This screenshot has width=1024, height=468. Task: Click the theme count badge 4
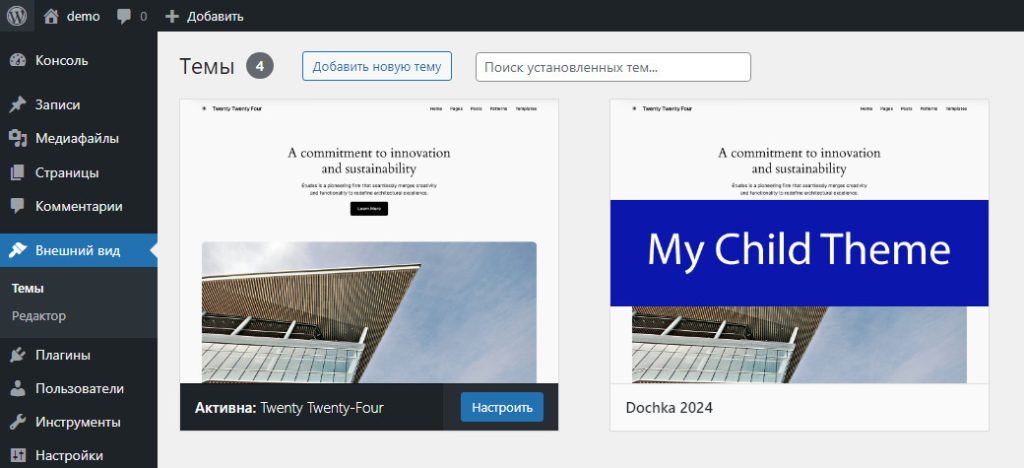tap(260, 66)
